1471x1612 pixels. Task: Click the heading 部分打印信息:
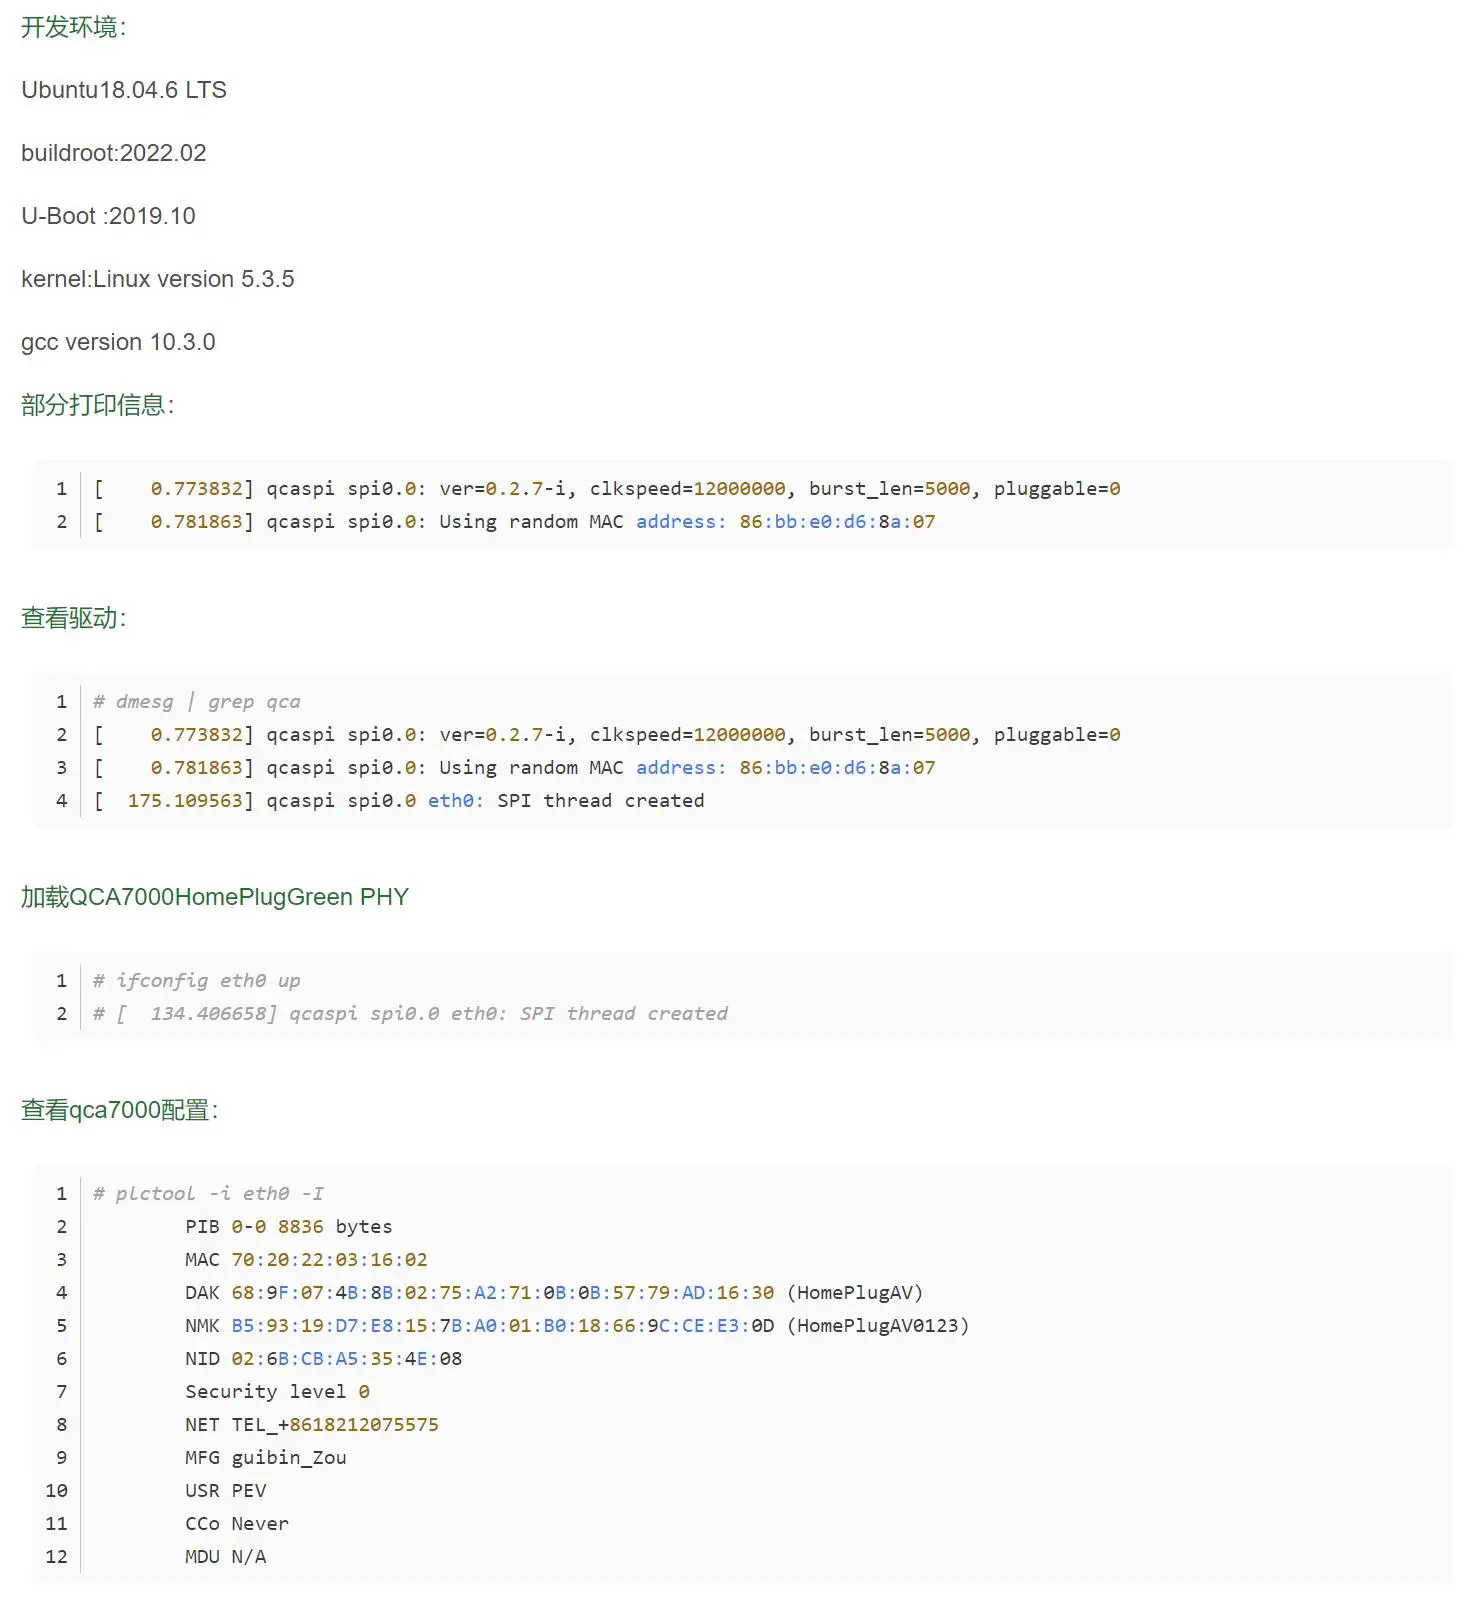pos(98,405)
